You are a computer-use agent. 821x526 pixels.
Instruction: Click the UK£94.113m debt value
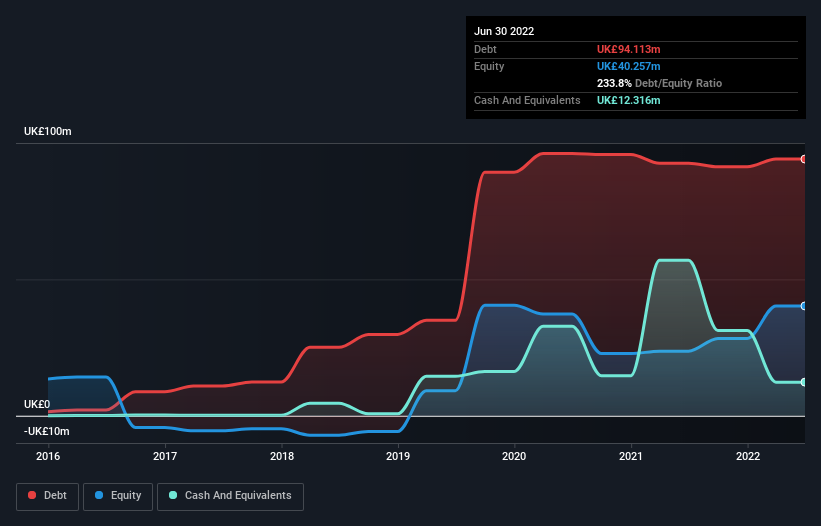point(628,49)
